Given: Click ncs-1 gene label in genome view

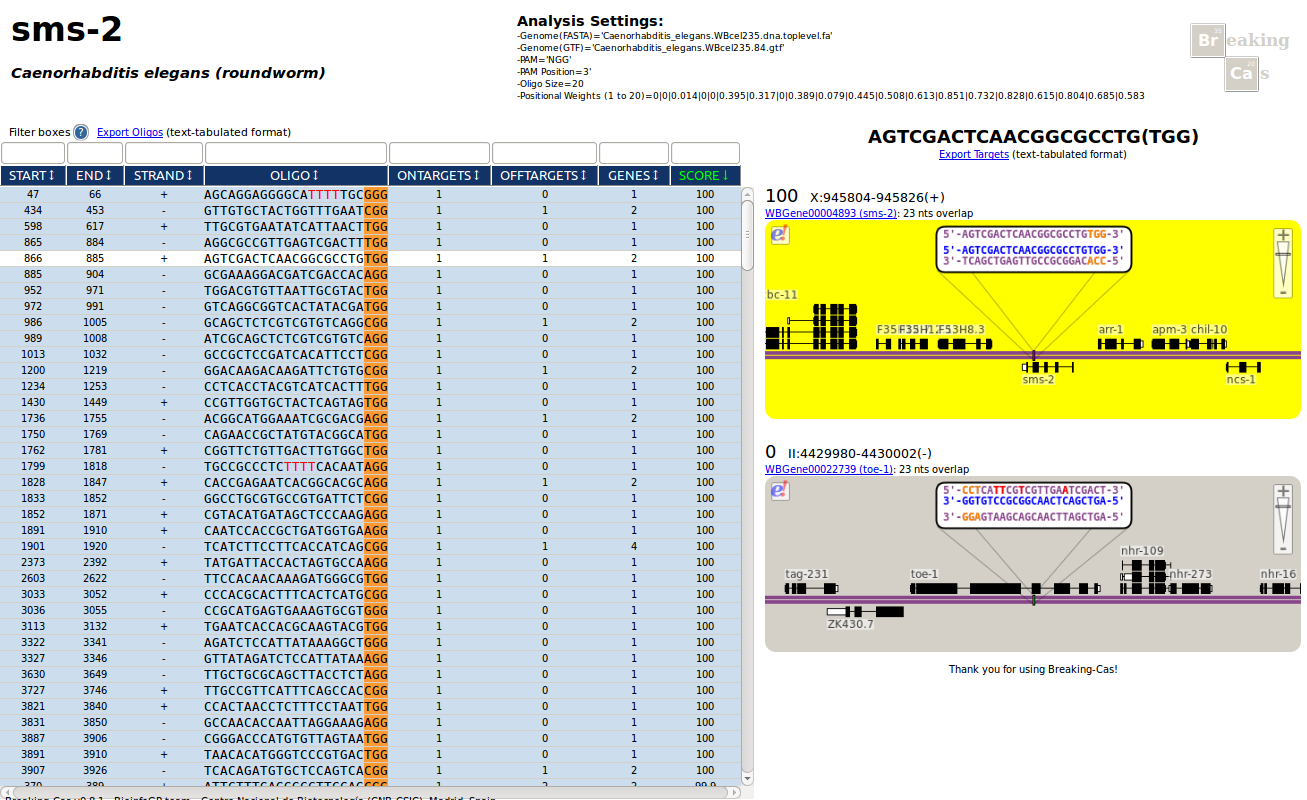Looking at the screenshot, I should coord(1241,379).
